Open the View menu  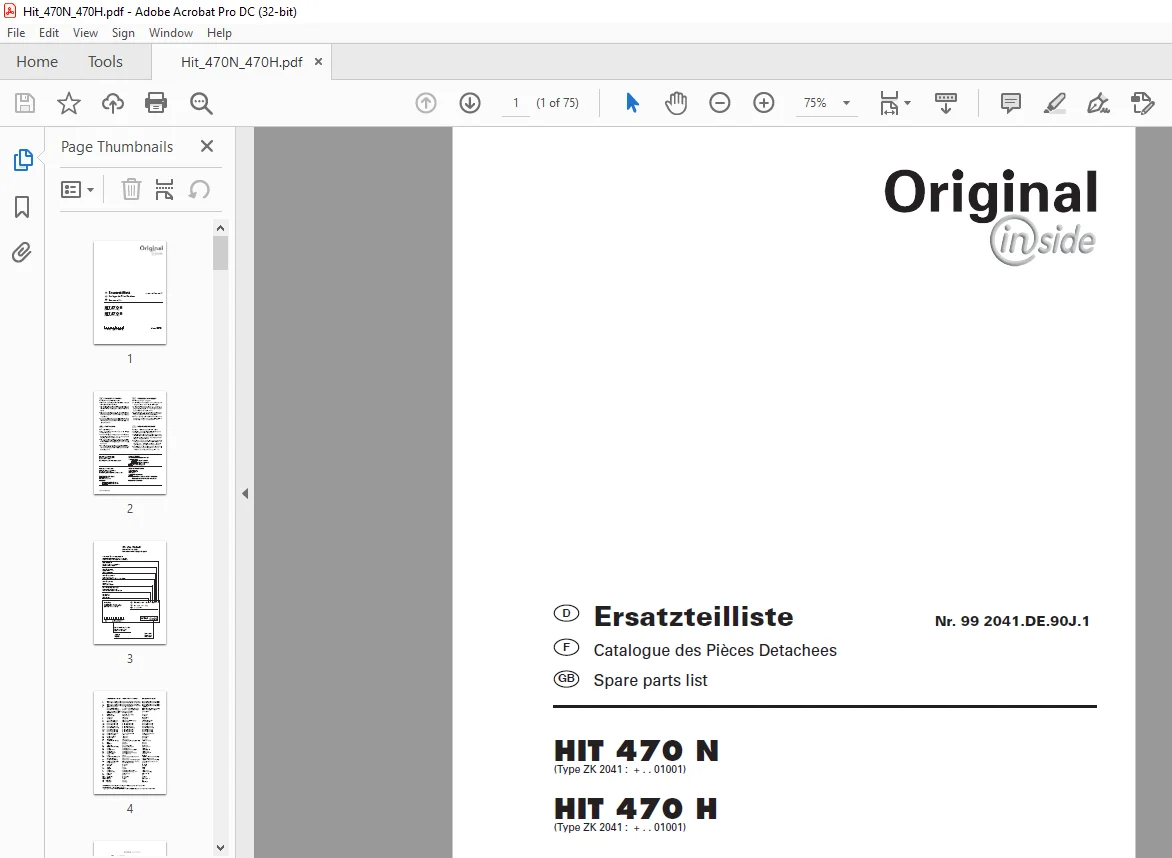point(85,33)
